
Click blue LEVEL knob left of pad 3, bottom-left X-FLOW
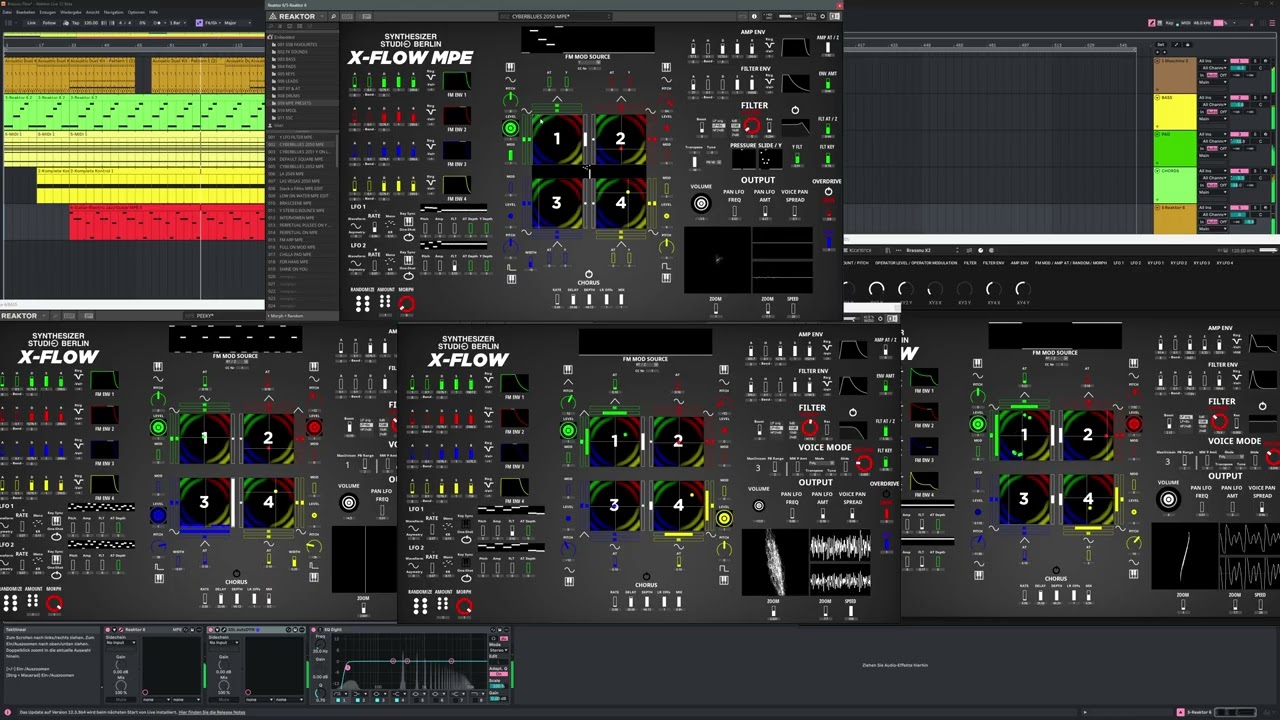click(x=158, y=515)
